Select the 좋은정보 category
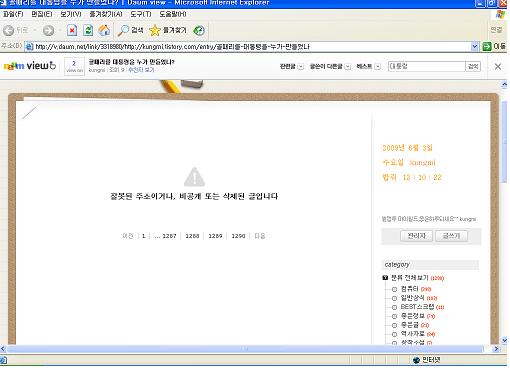The image size is (510, 368). pyautogui.click(x=413, y=316)
